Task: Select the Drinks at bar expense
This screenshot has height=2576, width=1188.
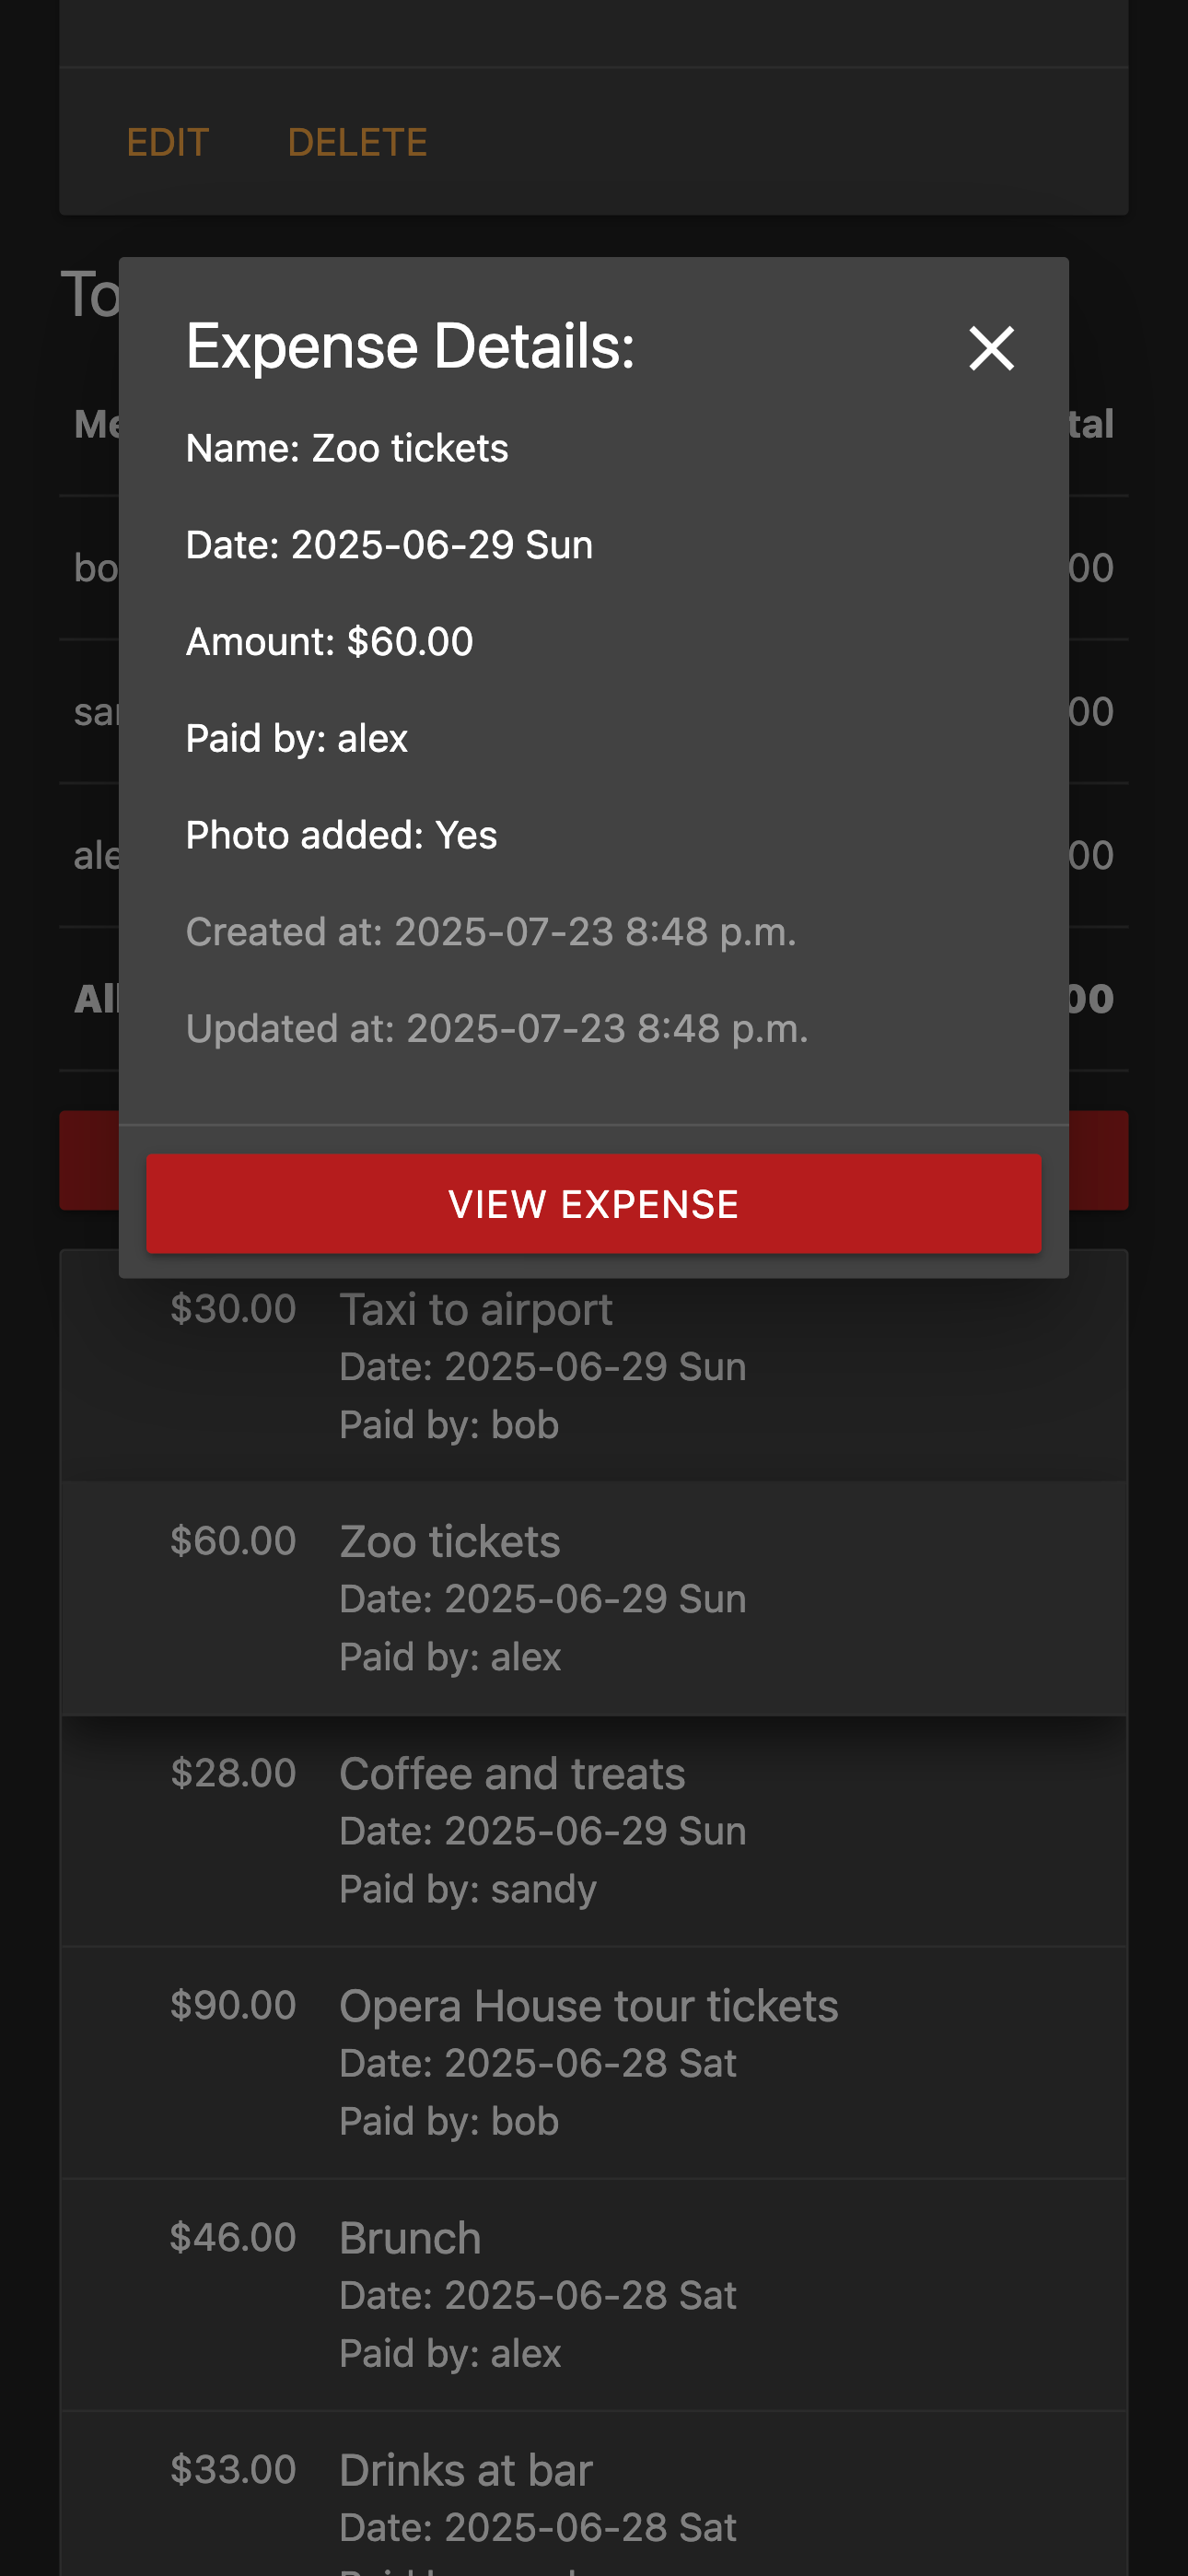Action: (593, 2494)
